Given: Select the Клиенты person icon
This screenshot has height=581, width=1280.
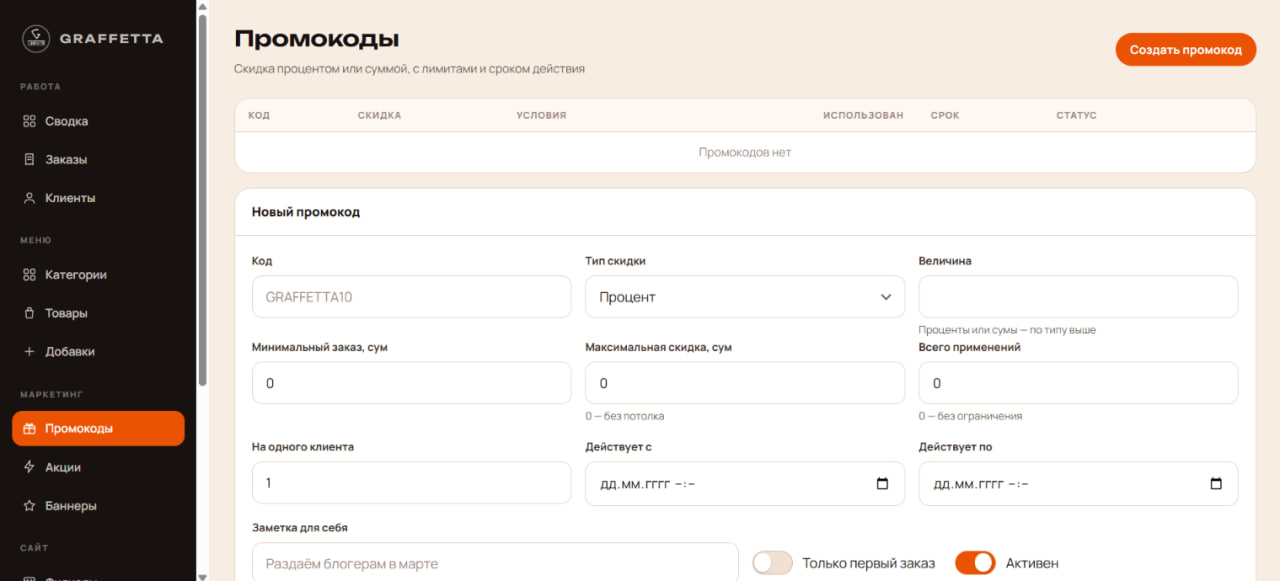Looking at the screenshot, I should coord(29,198).
